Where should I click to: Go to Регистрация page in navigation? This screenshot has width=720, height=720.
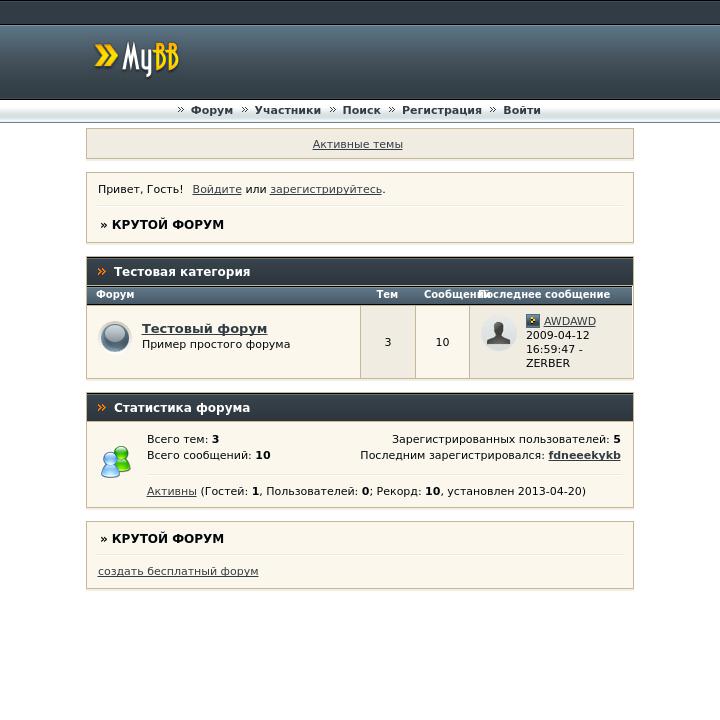pos(442,110)
